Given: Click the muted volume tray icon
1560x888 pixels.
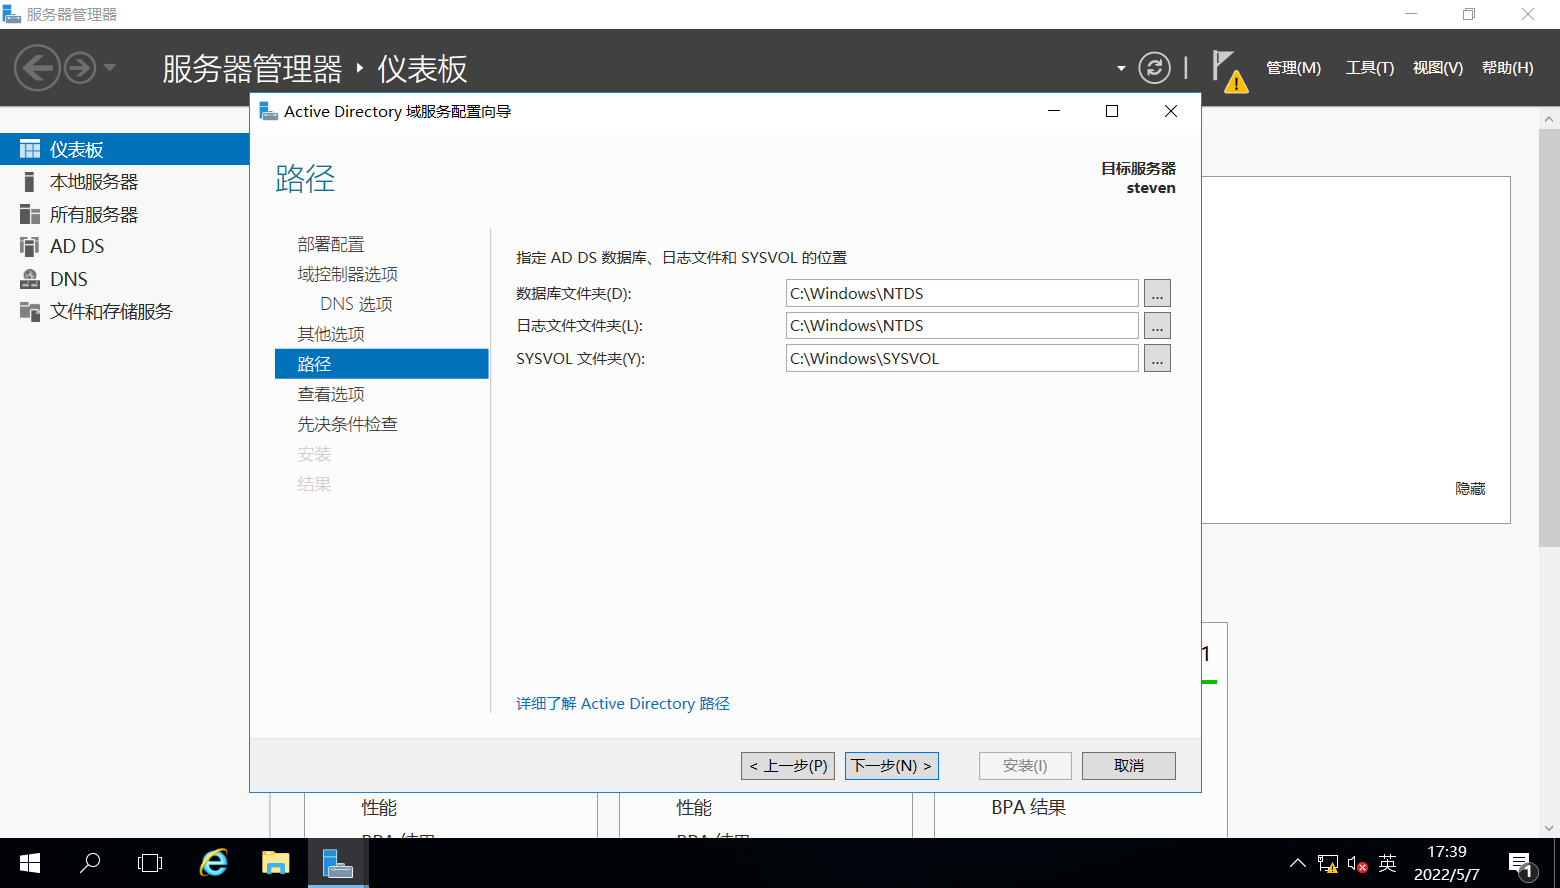Looking at the screenshot, I should [x=1357, y=863].
